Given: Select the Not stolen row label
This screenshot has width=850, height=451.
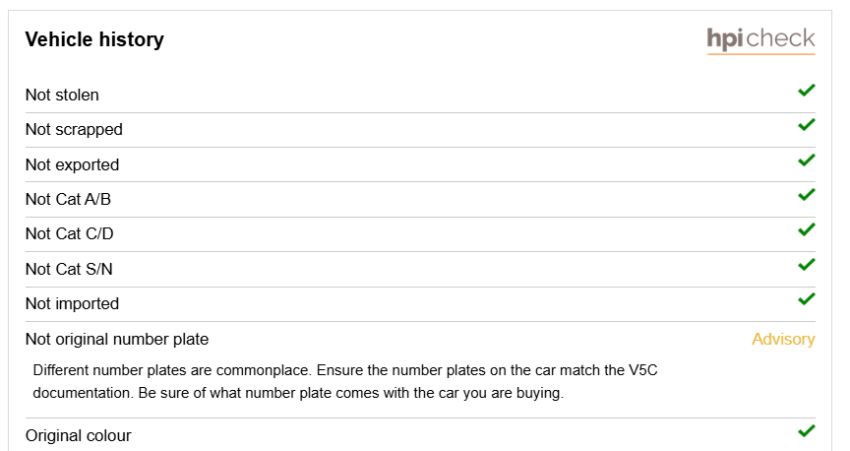Looking at the screenshot, I should tap(62, 95).
